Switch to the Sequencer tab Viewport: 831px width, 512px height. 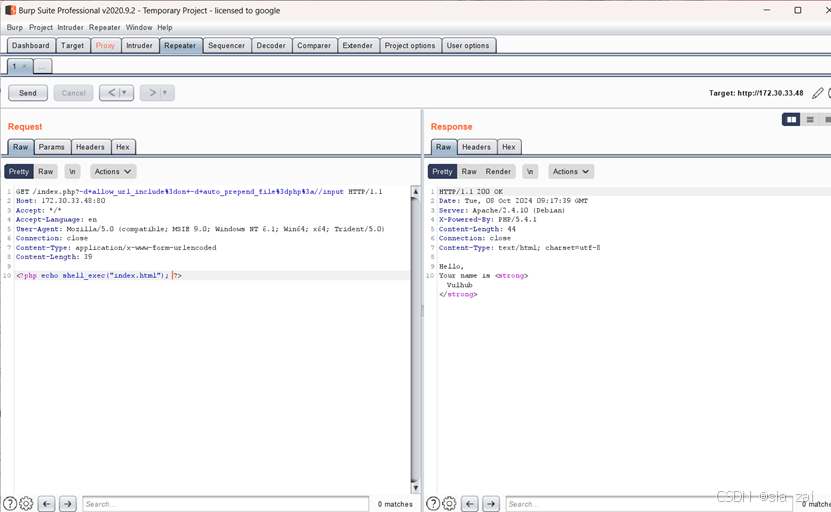[227, 46]
